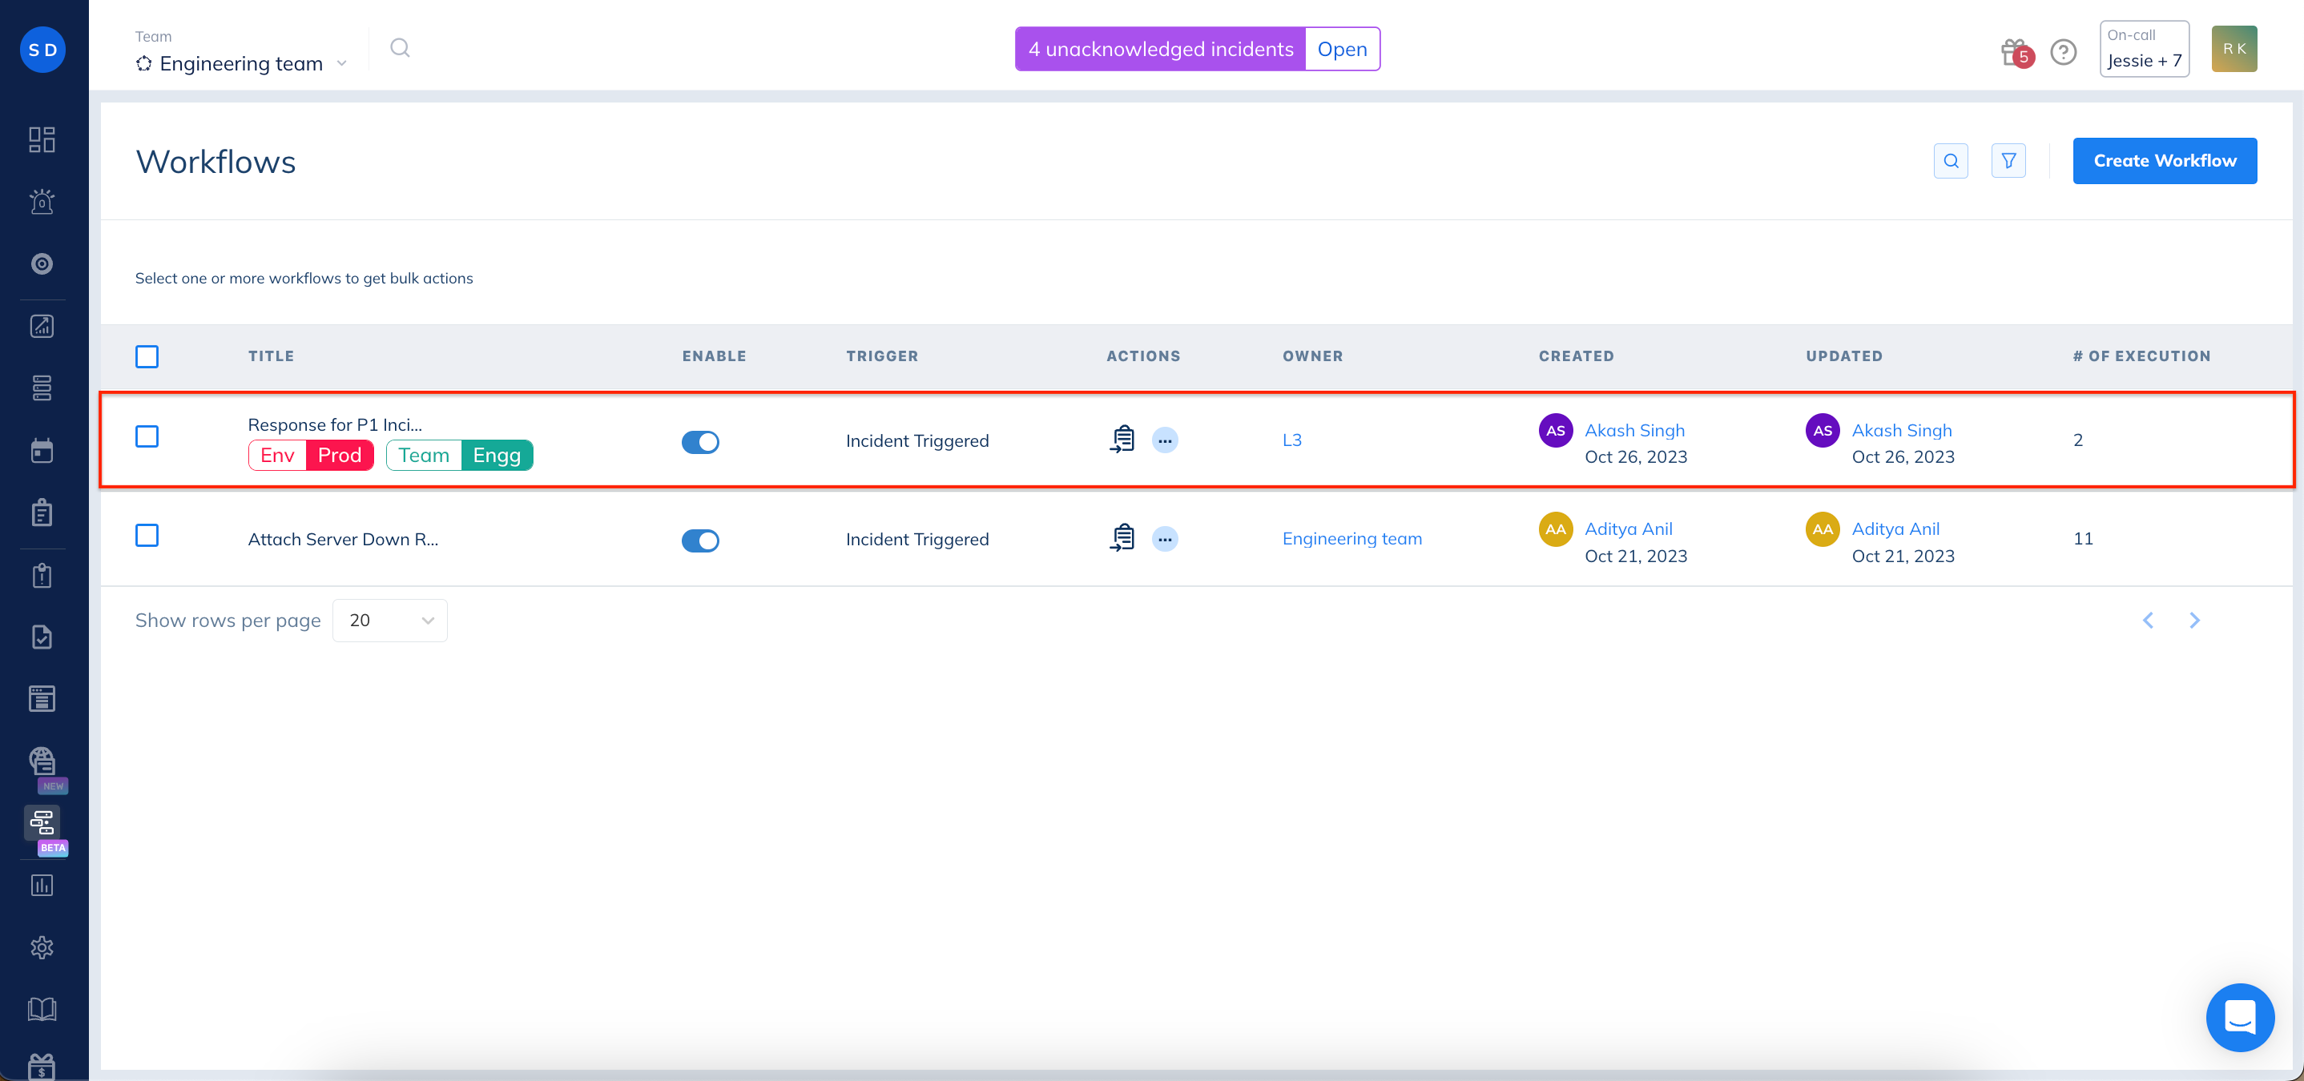
Task: Expand the Engineering team selector
Action: pos(242,63)
